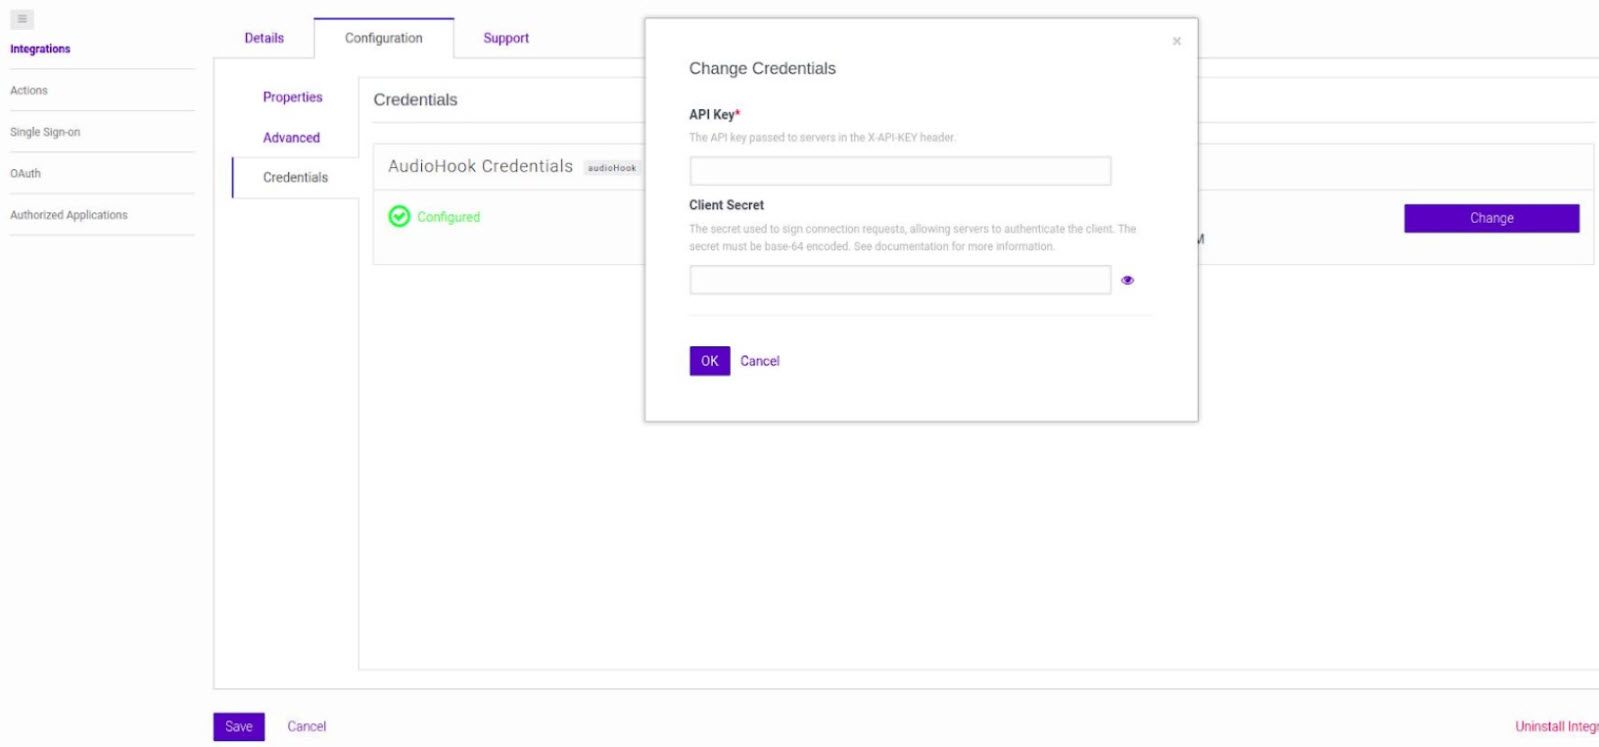Select Properties in the configuration sidebar
This screenshot has width=1599, height=747.
[292, 97]
